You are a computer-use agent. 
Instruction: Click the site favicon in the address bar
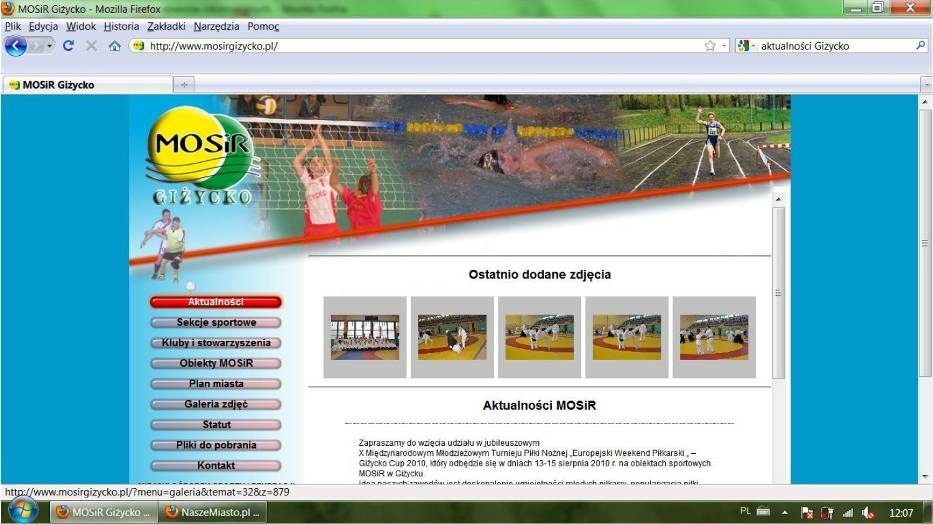pyautogui.click(x=139, y=46)
